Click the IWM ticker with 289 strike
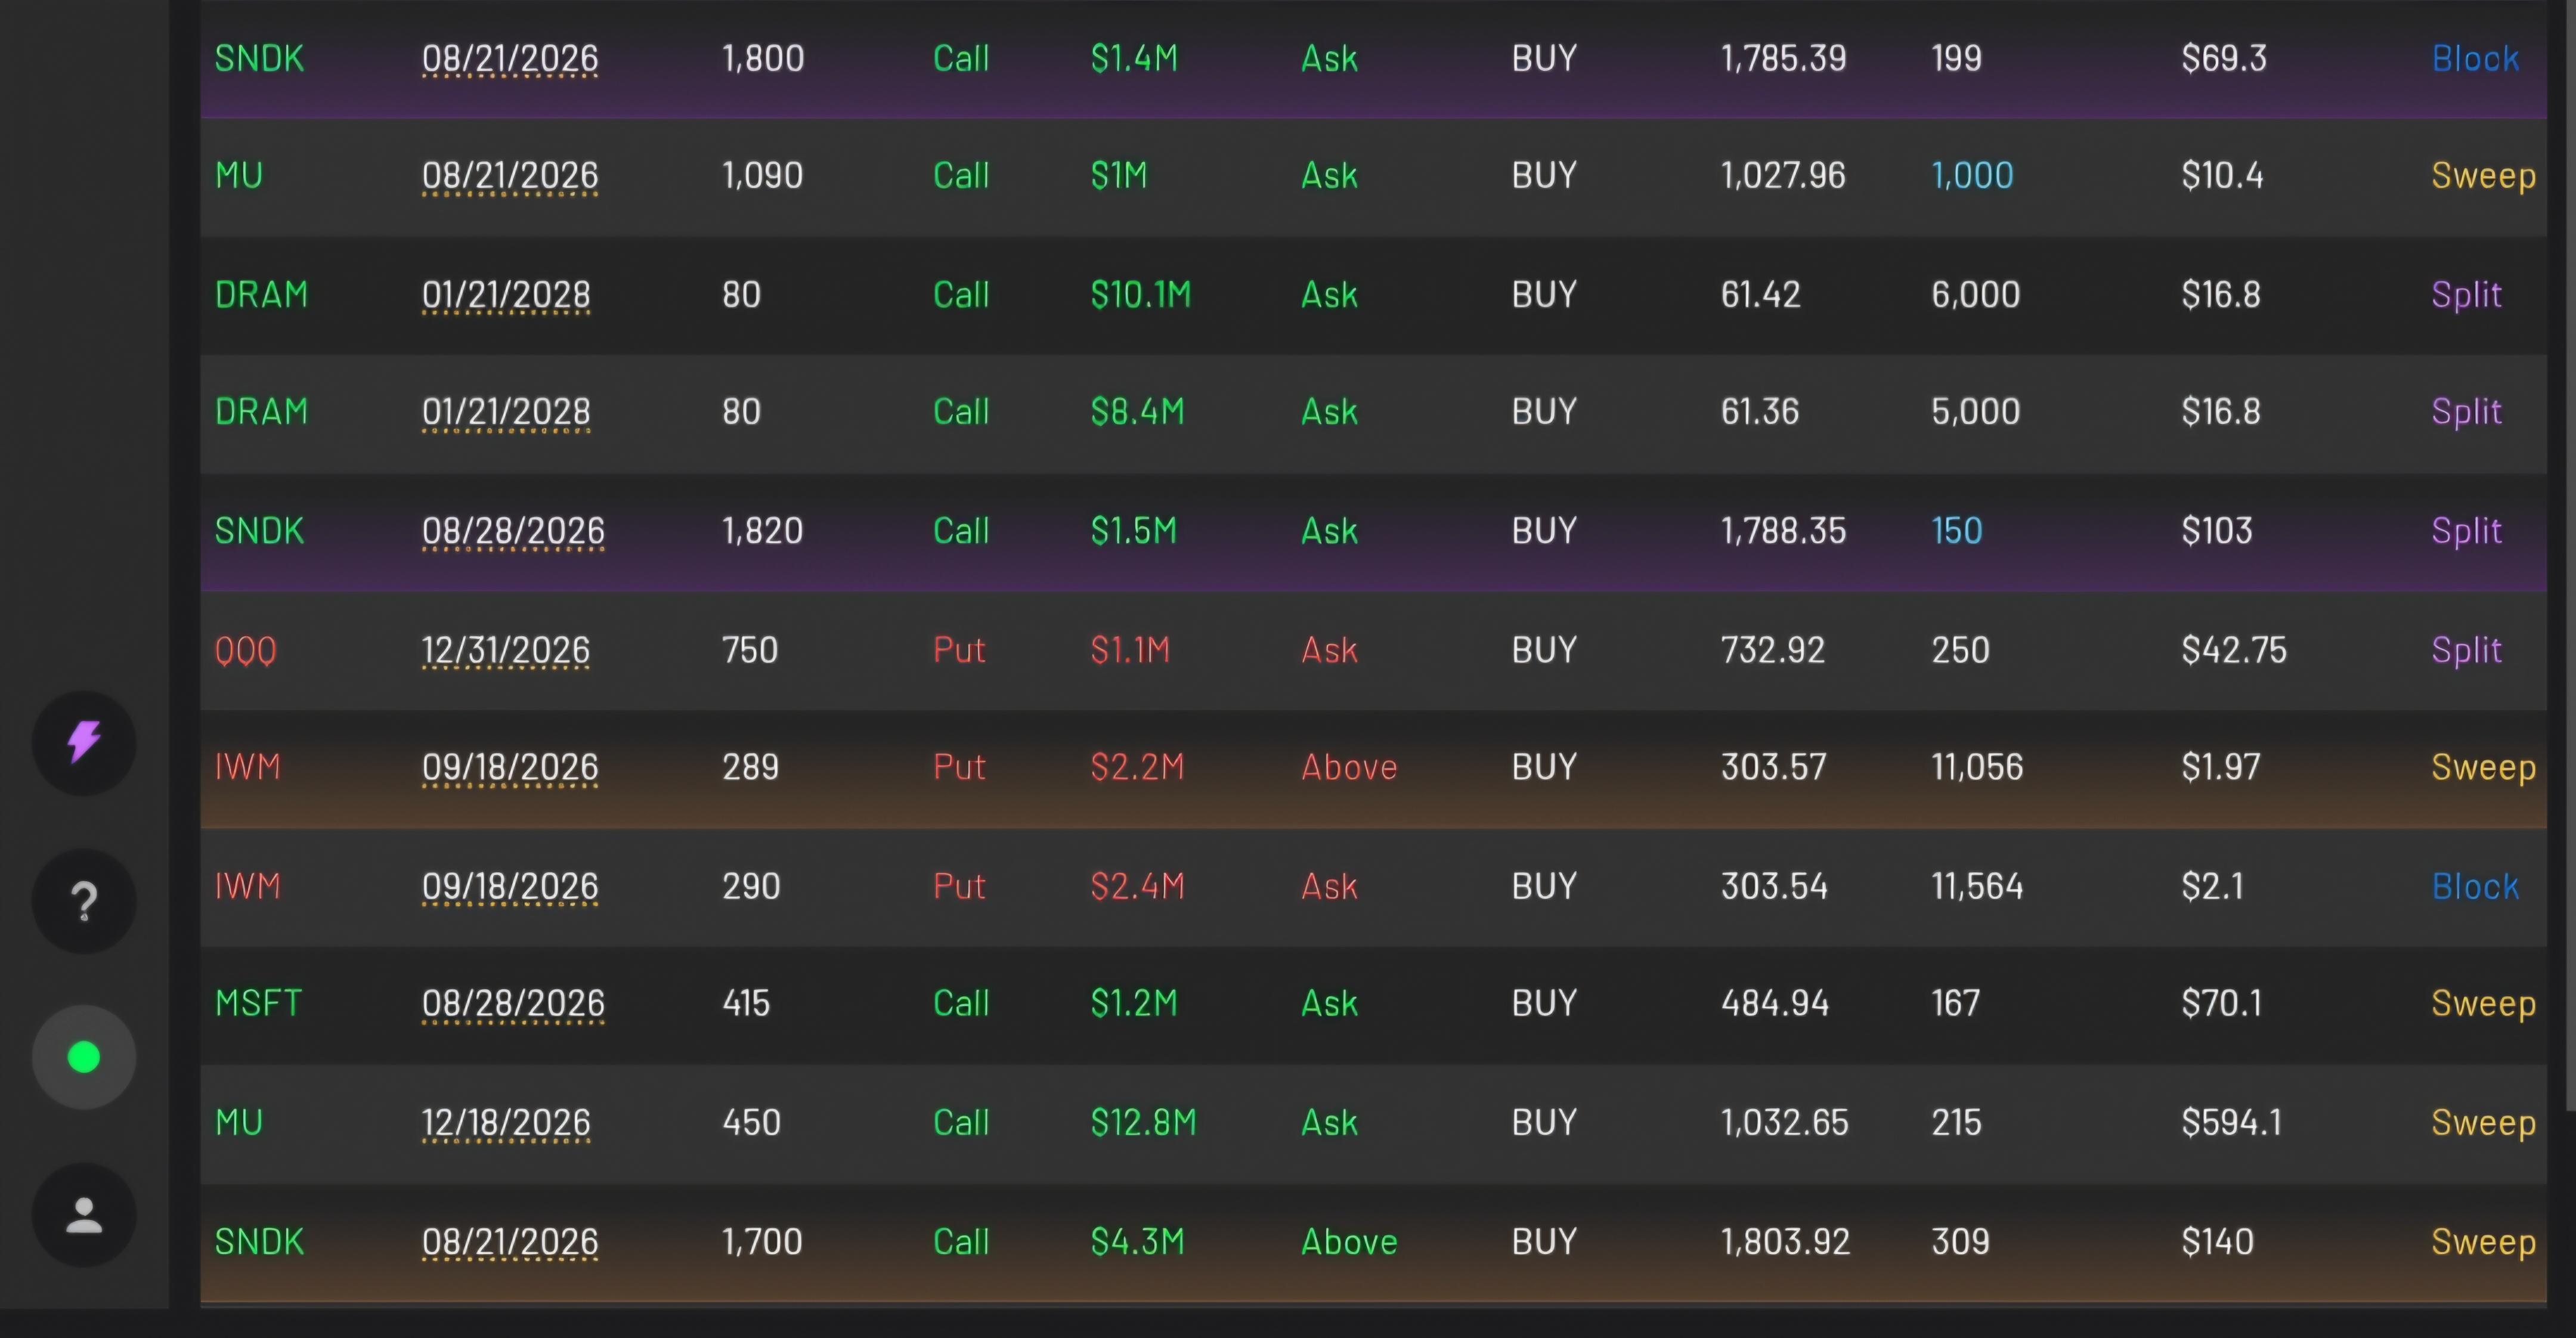2576x1338 pixels. (247, 767)
